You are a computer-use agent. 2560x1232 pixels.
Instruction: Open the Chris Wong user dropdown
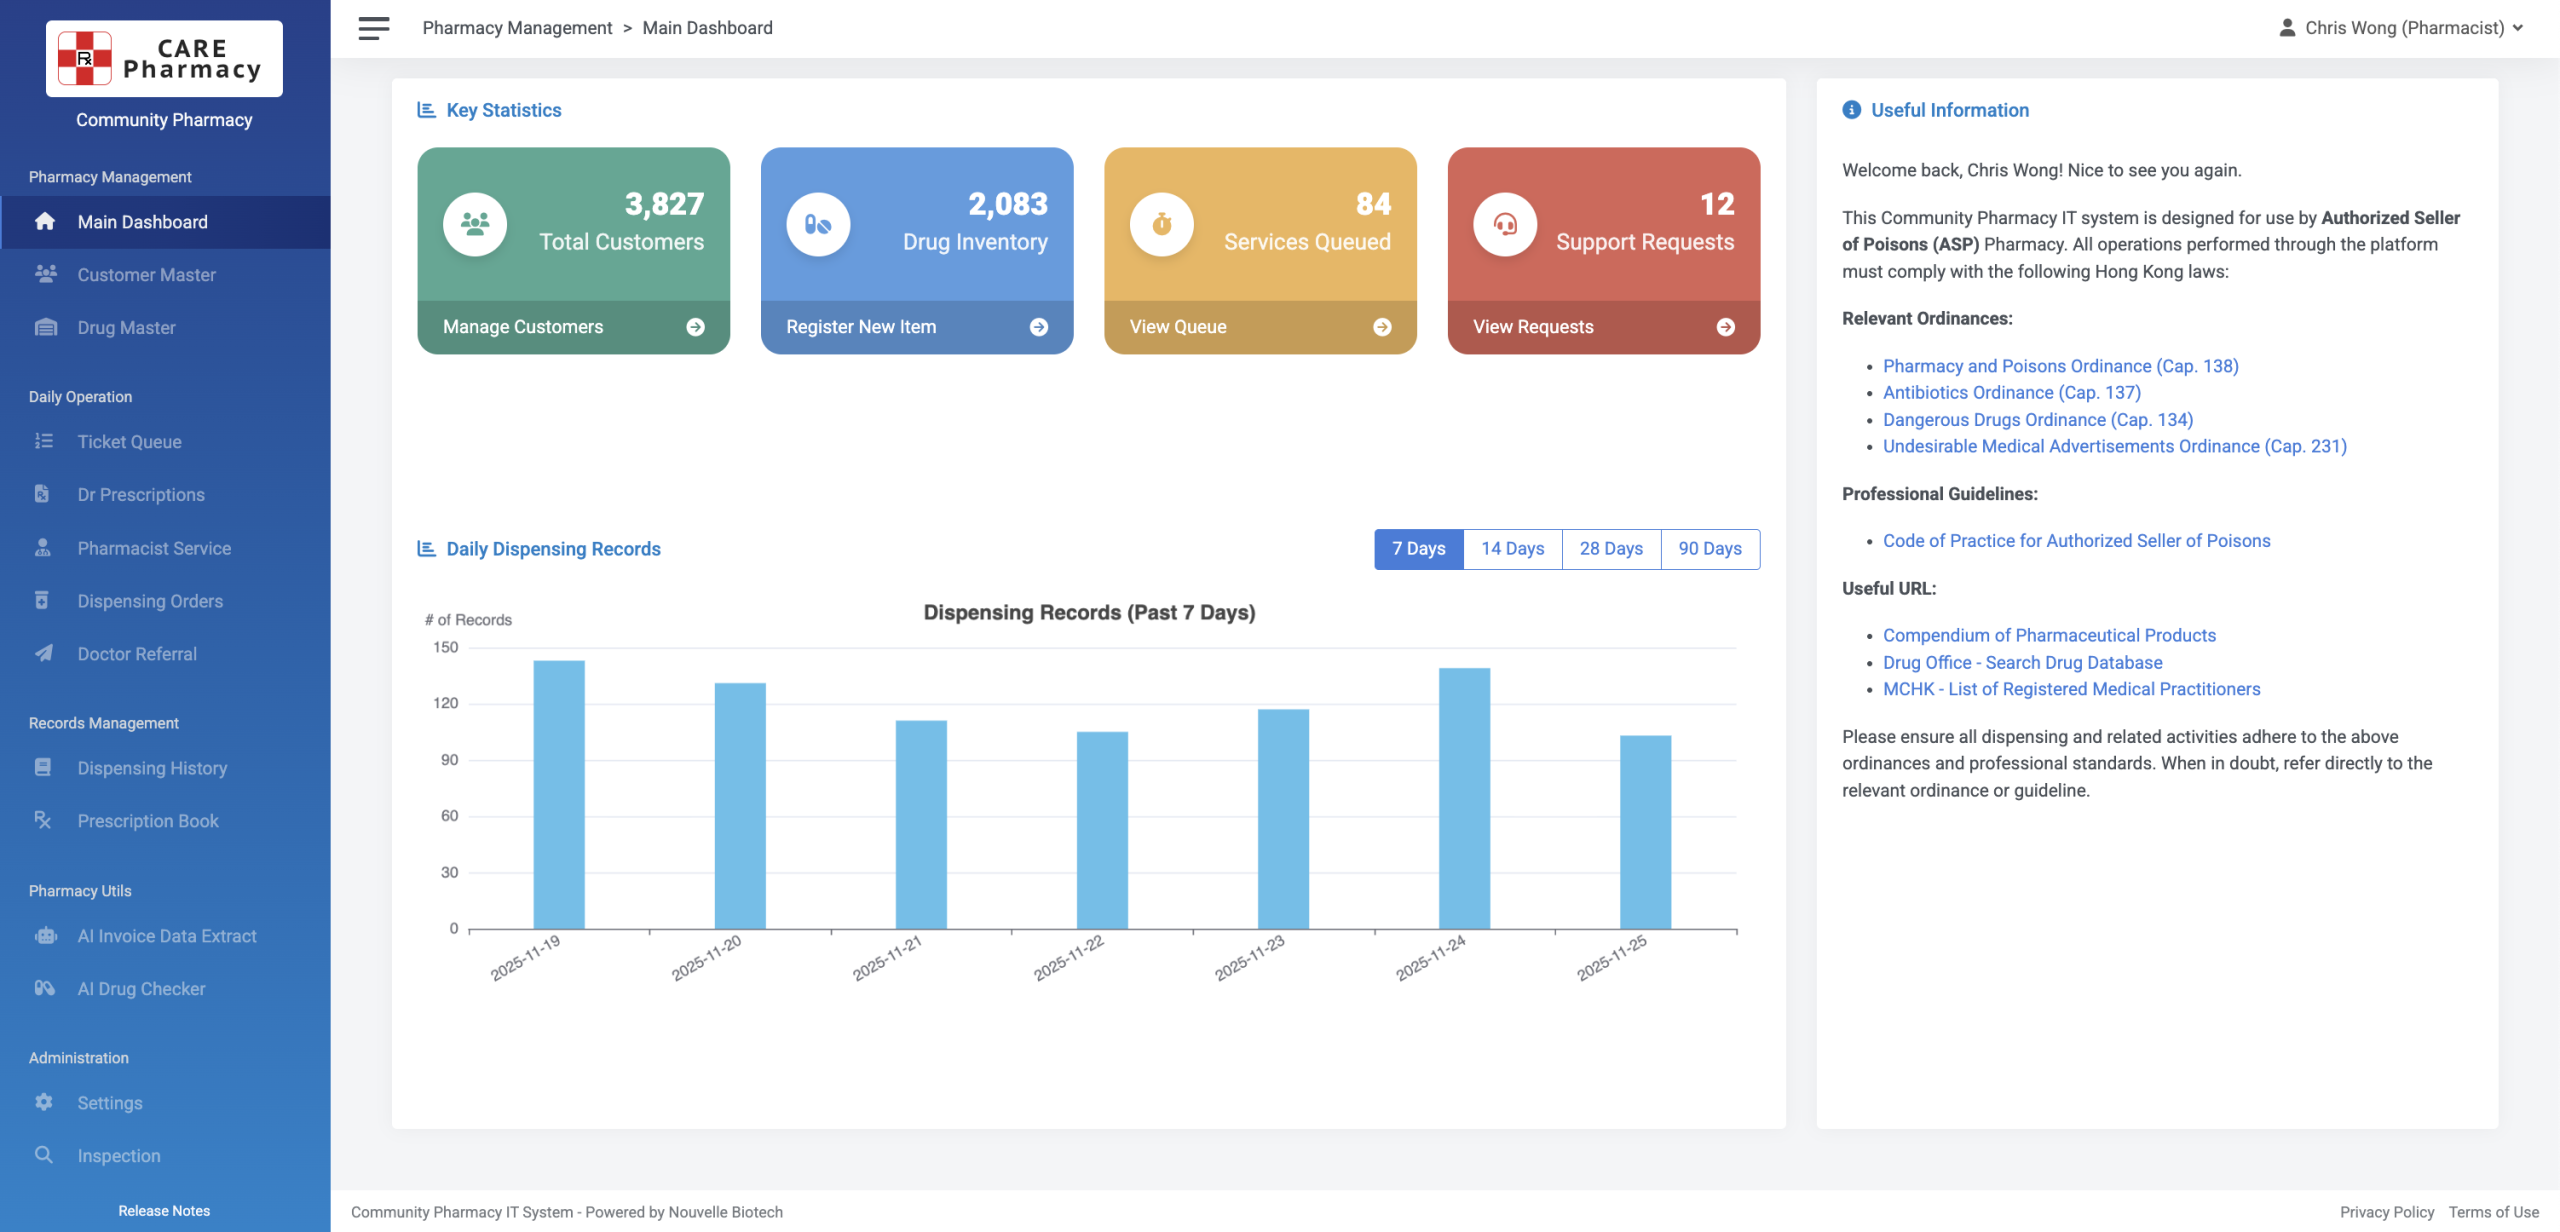coord(2403,28)
